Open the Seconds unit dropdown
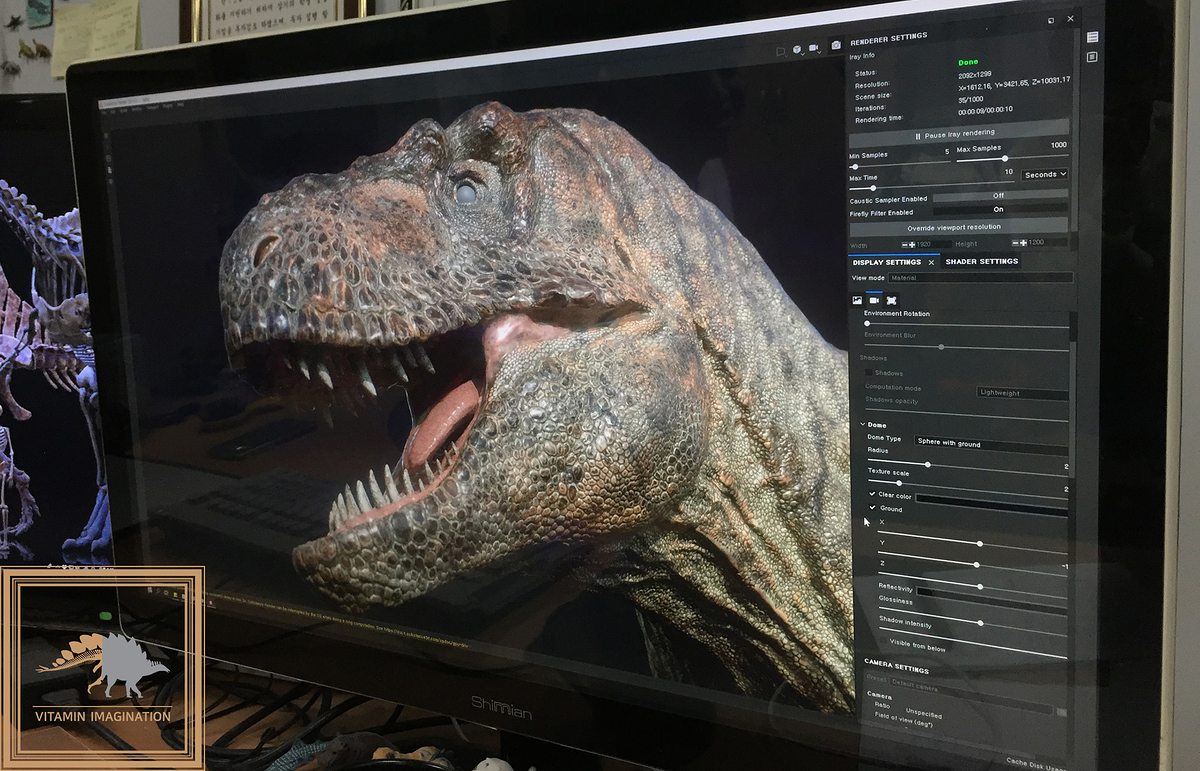 1044,174
